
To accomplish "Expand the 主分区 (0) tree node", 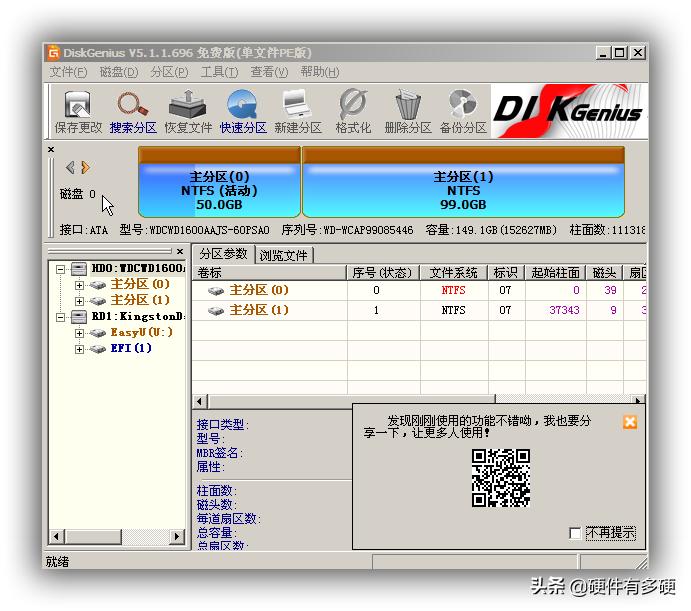I will pos(80,285).
